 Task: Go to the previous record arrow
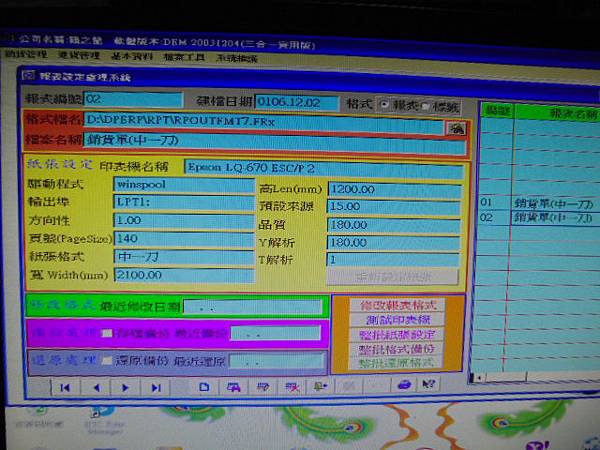click(96, 388)
